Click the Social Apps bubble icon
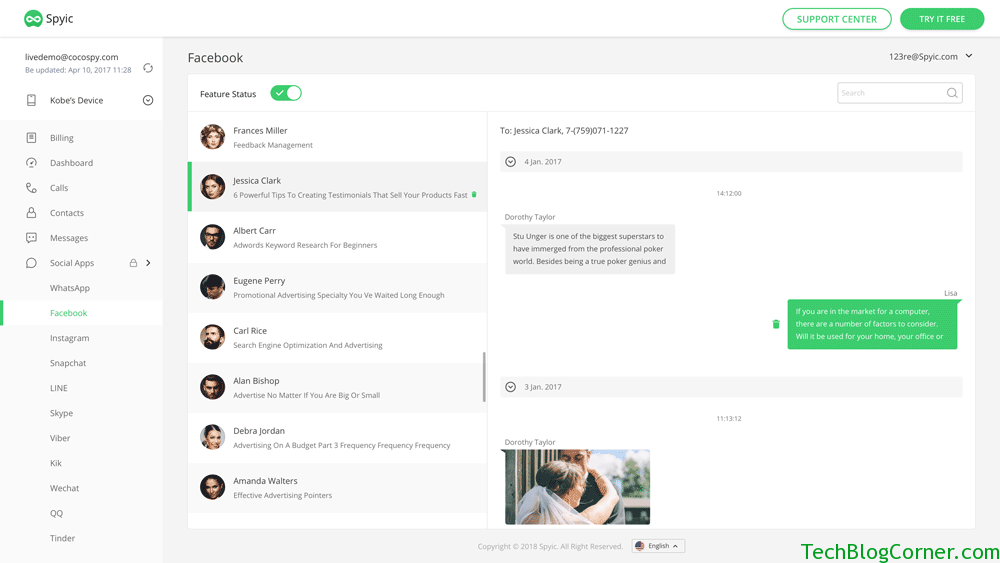1000x563 pixels. click(x=31, y=263)
